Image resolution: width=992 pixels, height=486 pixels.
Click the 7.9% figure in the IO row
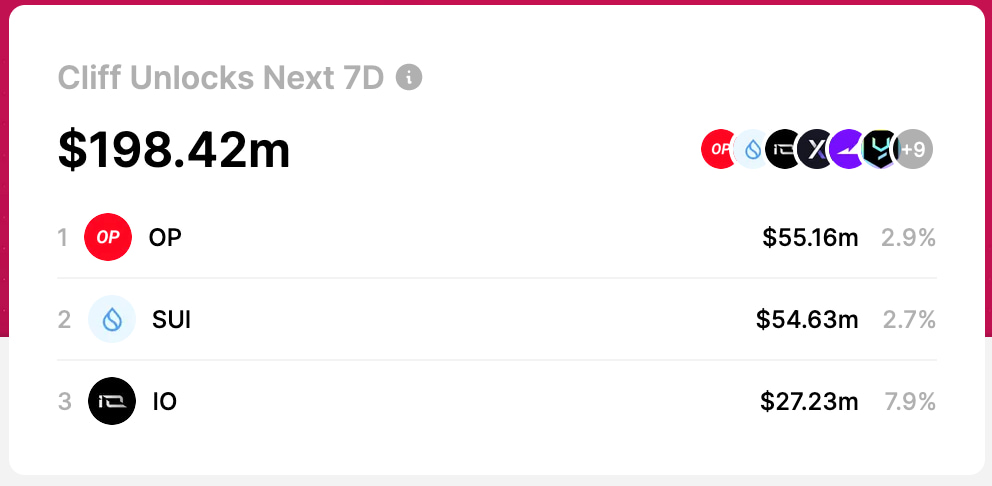tap(910, 402)
